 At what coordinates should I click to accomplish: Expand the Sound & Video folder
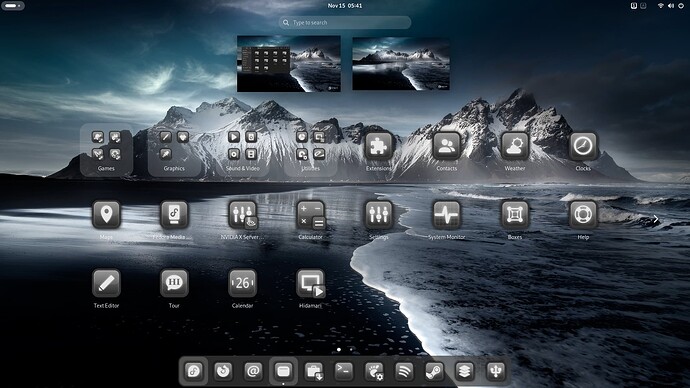tap(242, 150)
